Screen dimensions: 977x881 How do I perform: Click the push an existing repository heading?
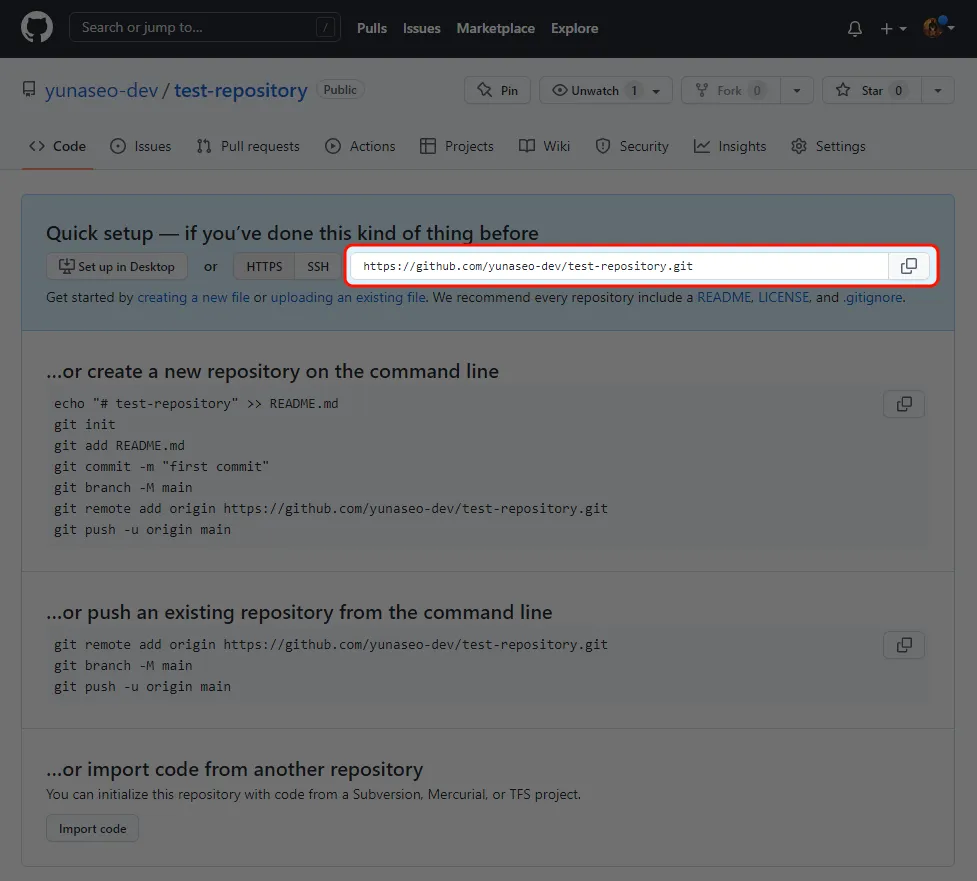[299, 612]
